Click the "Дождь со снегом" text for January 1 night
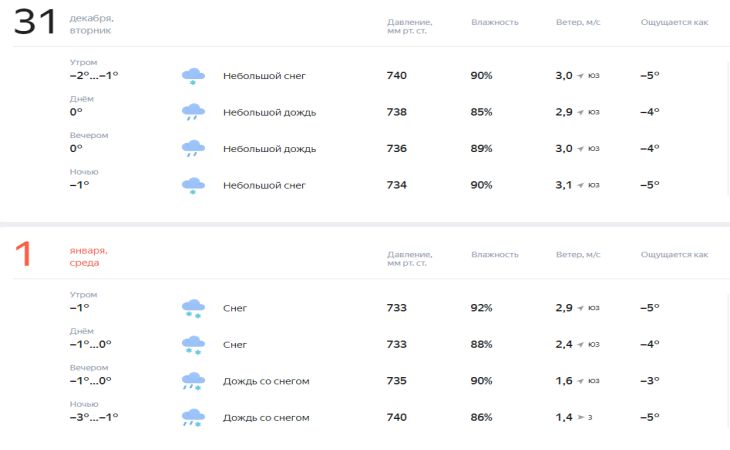The height and width of the screenshot is (450, 730). 266,418
